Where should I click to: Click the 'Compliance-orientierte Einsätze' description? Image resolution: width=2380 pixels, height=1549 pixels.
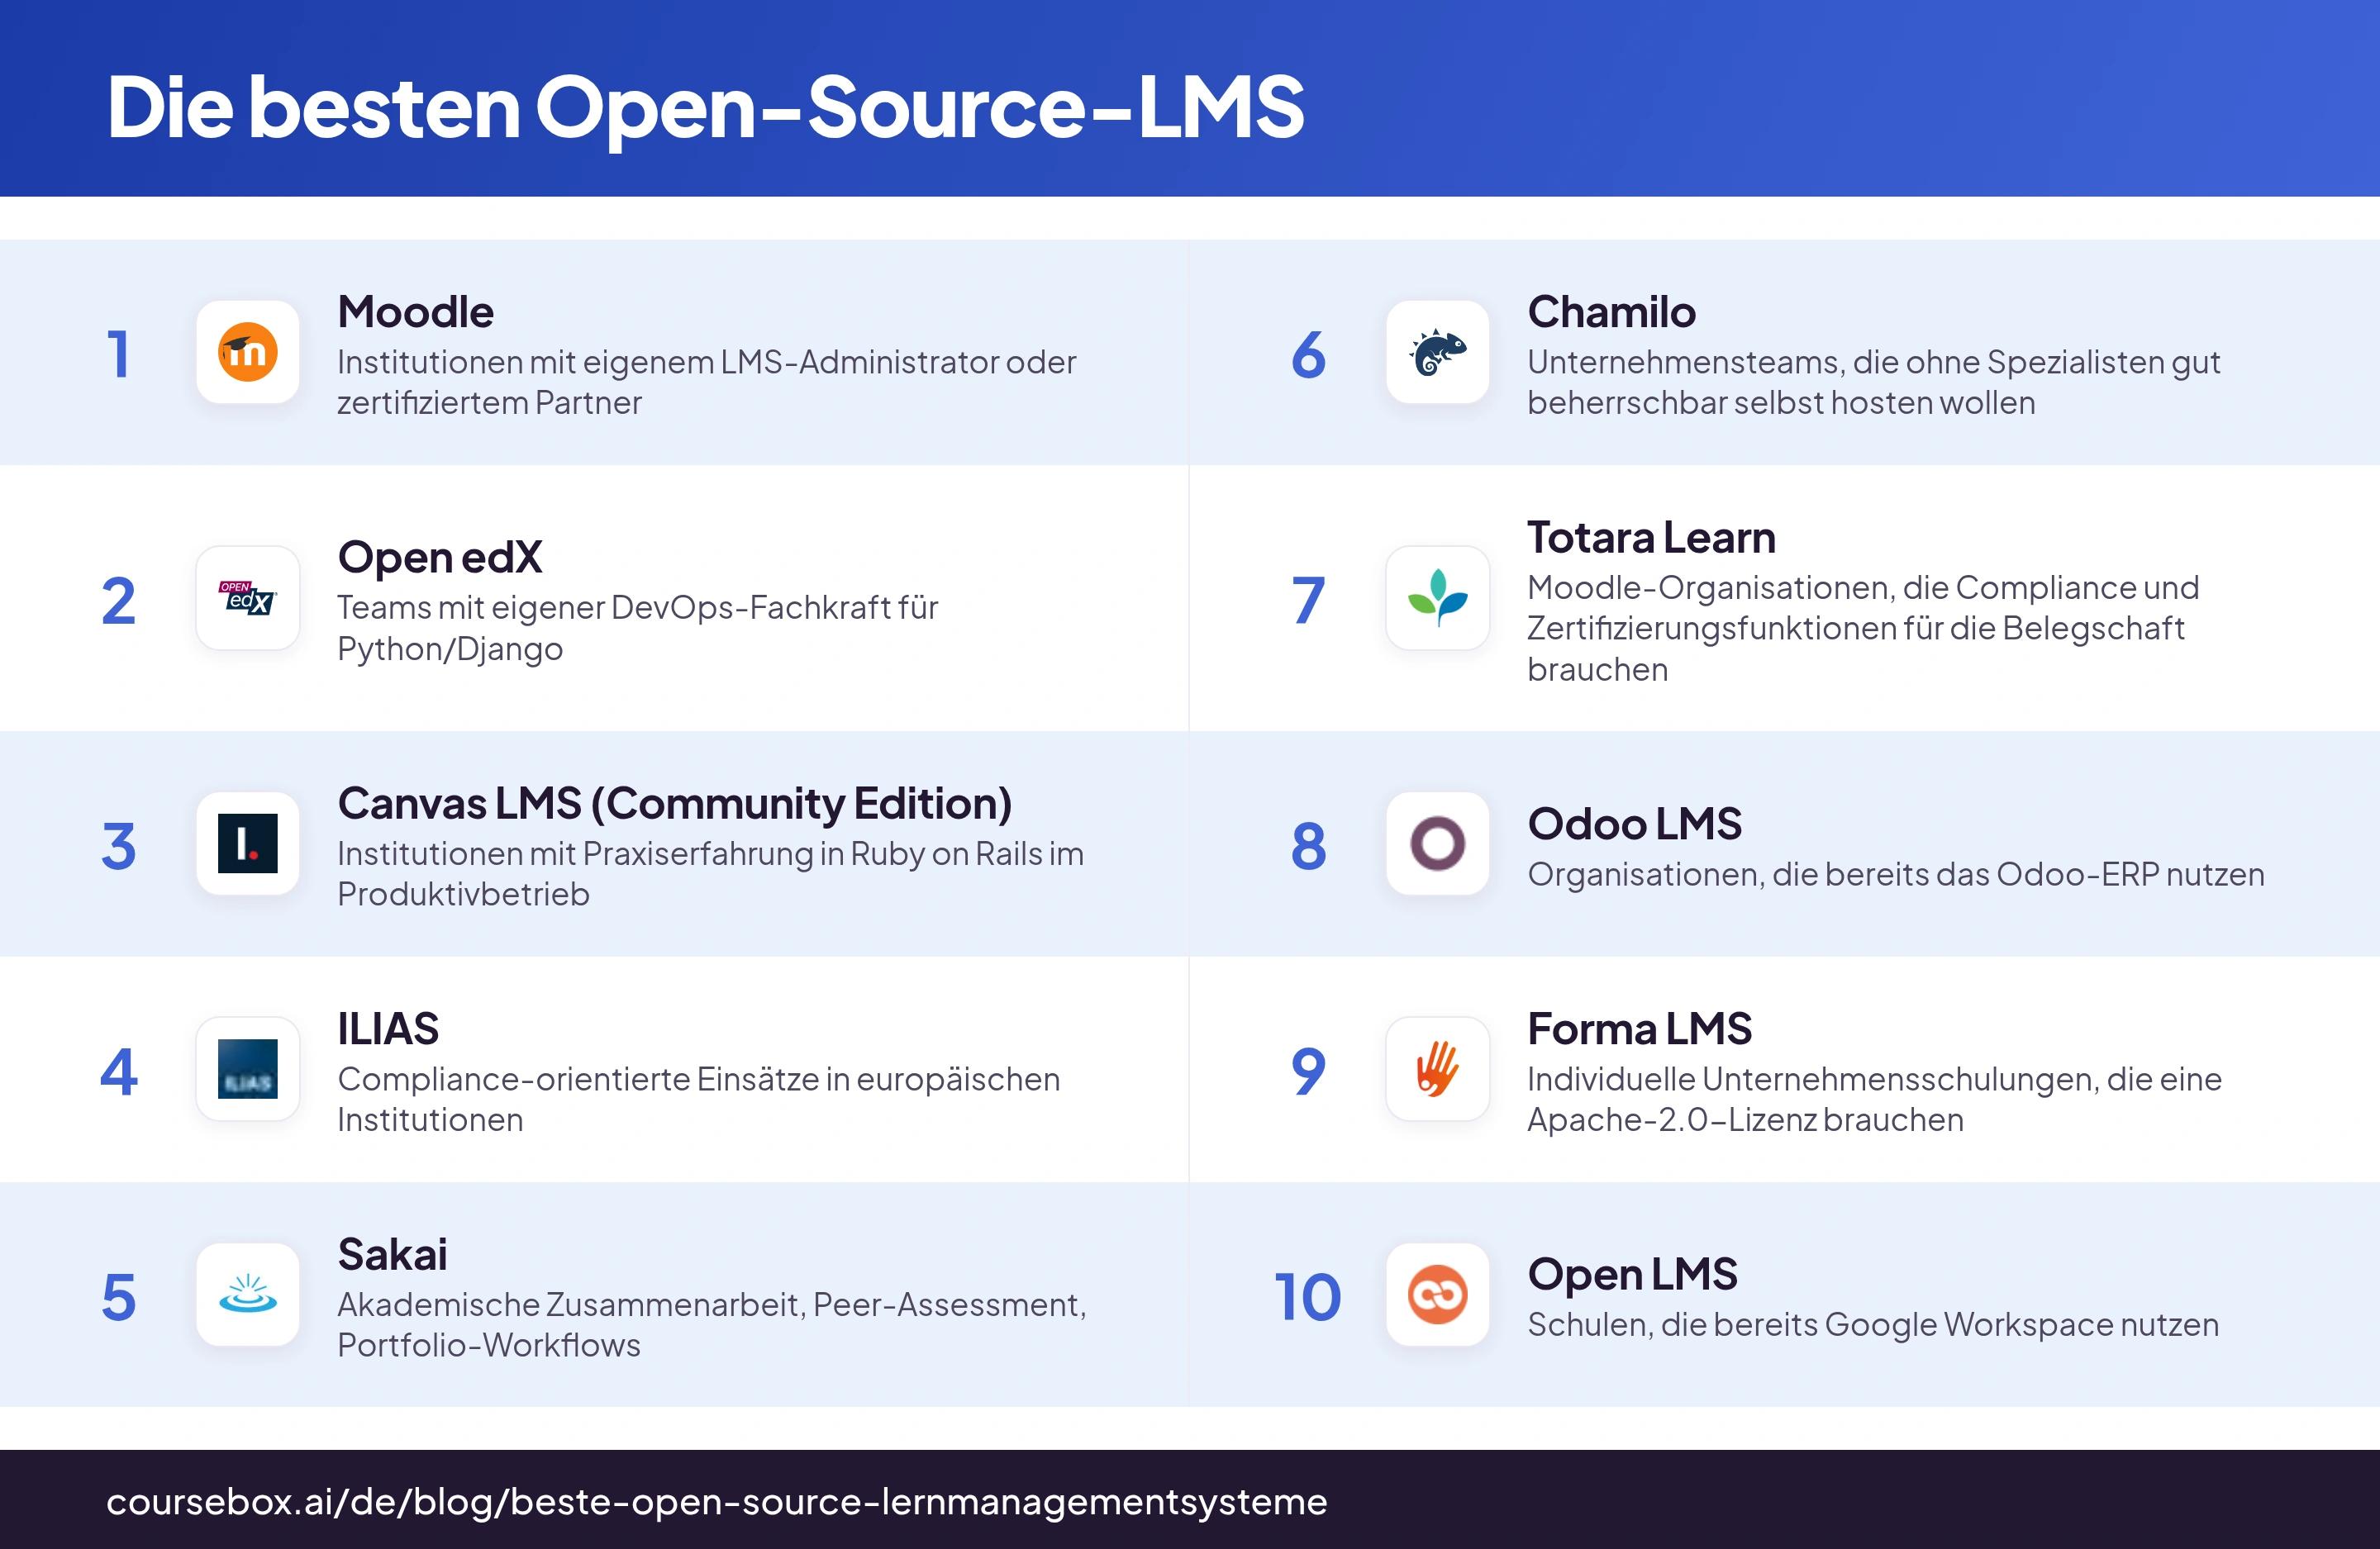[x=699, y=1099]
